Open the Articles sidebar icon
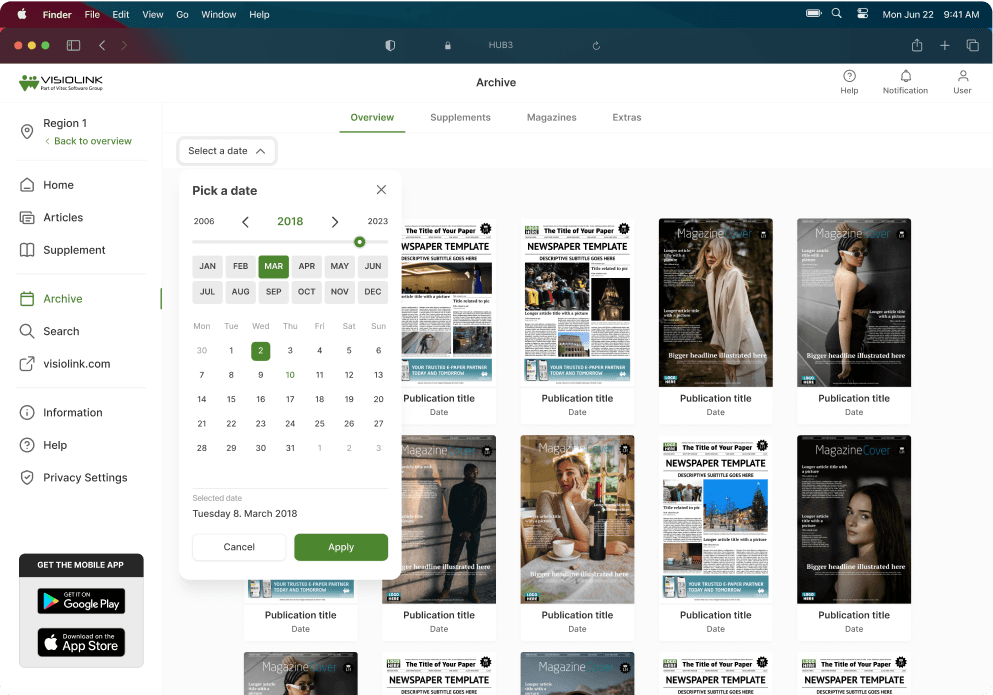993x695 pixels. 27,217
